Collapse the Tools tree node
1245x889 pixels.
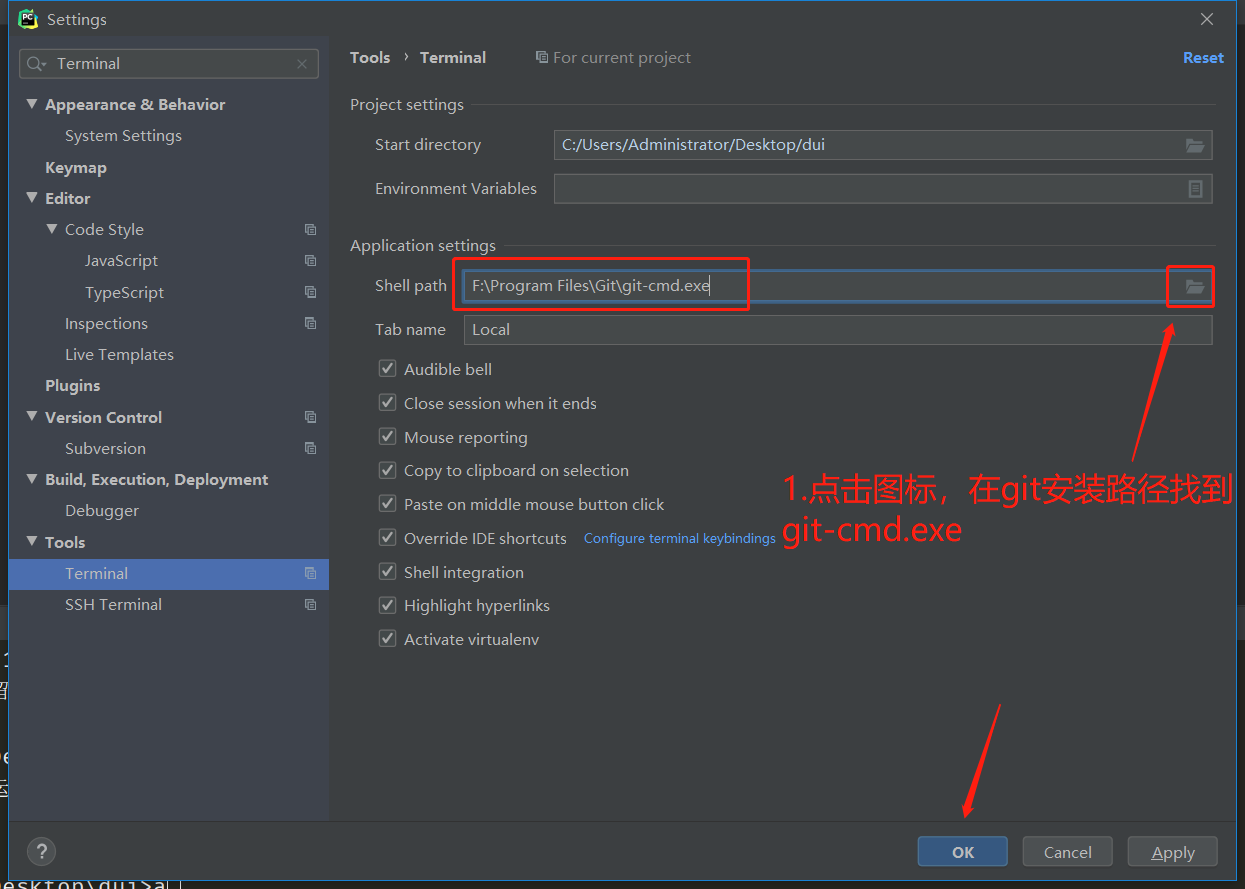(32, 543)
